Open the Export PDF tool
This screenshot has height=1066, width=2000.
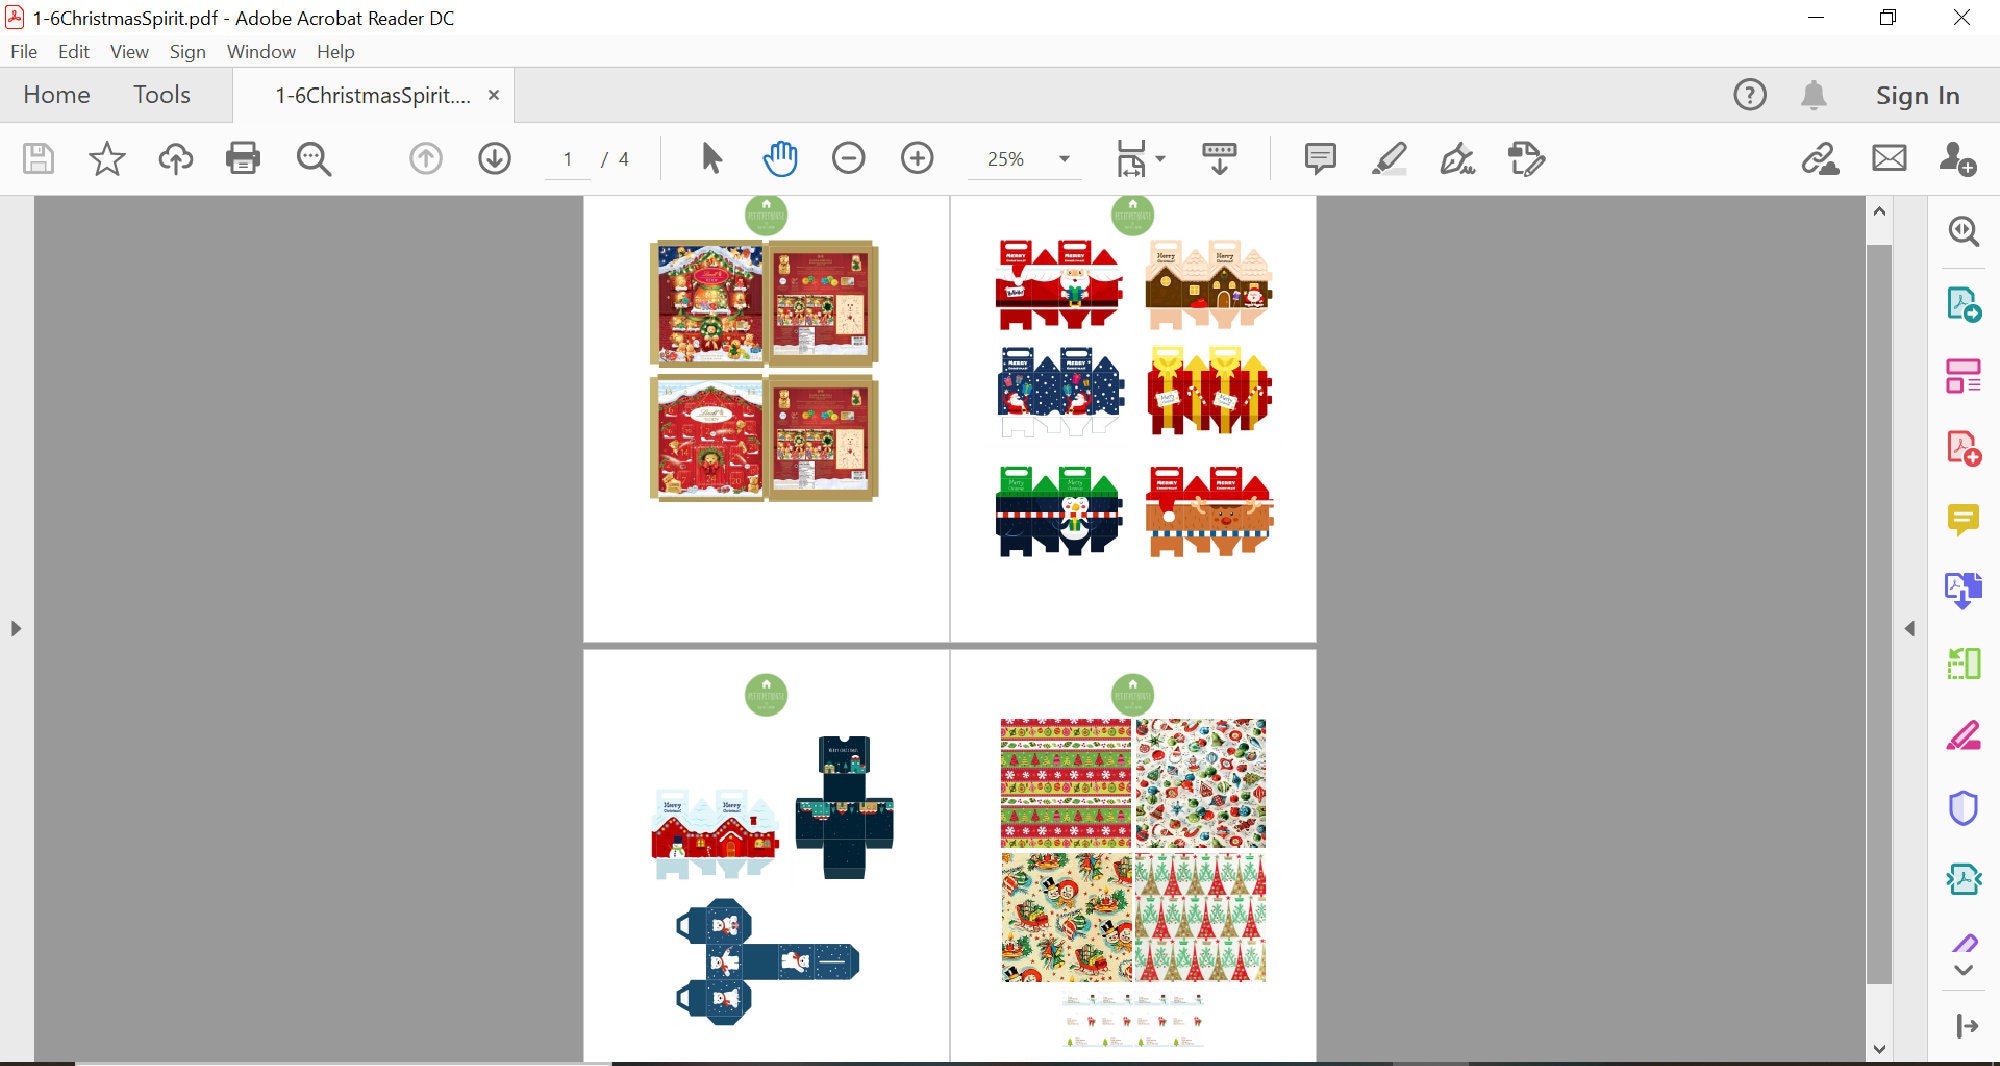(x=1963, y=304)
